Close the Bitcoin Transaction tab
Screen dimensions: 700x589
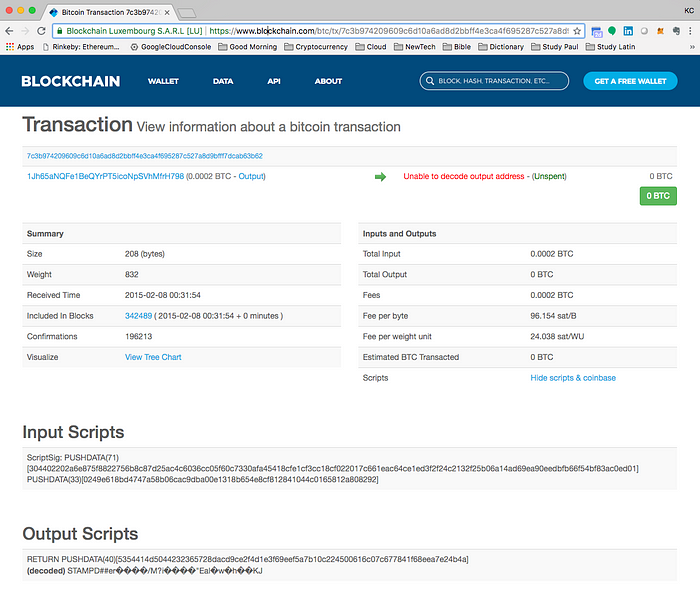pos(167,13)
